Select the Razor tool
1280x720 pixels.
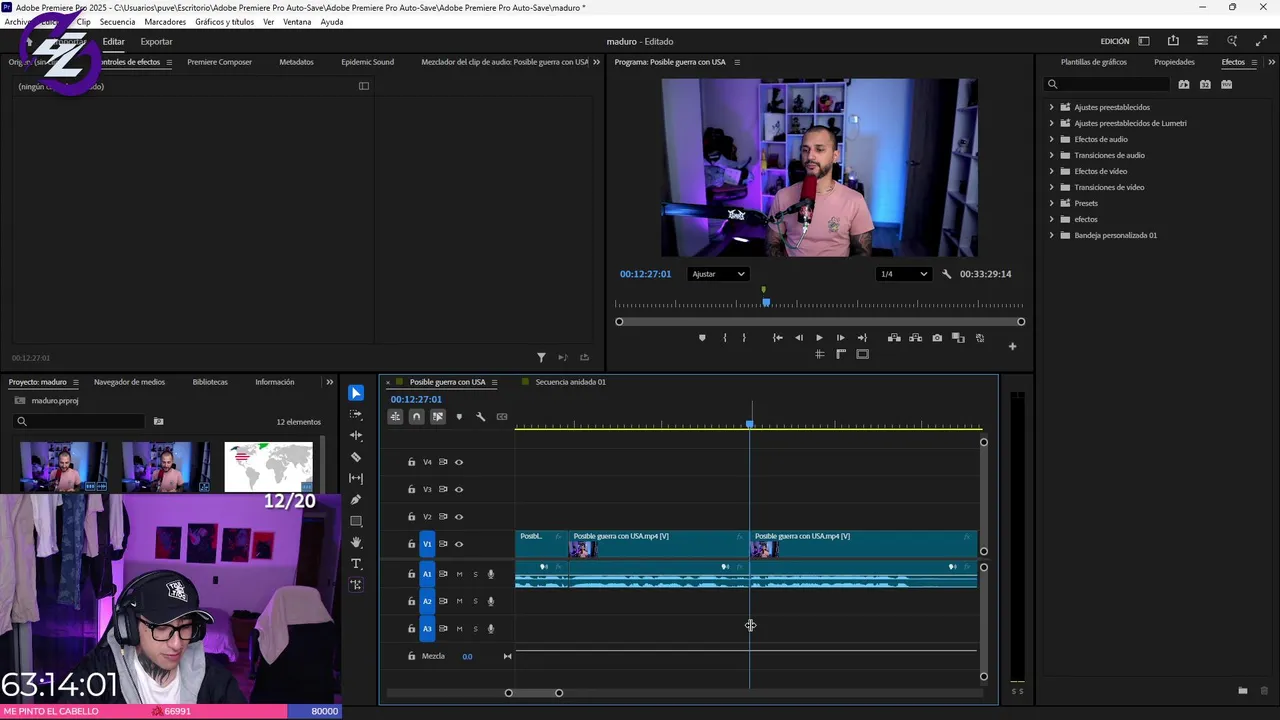(x=356, y=457)
